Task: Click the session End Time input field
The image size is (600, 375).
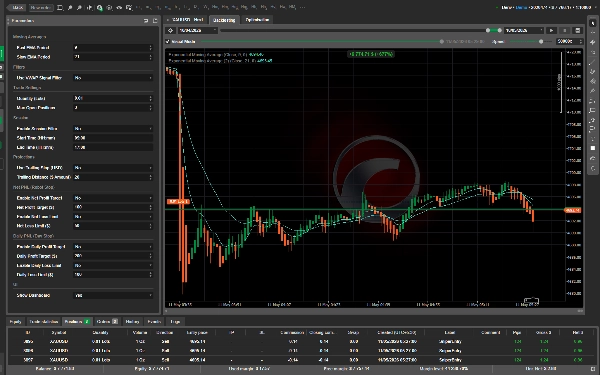Action: point(113,147)
